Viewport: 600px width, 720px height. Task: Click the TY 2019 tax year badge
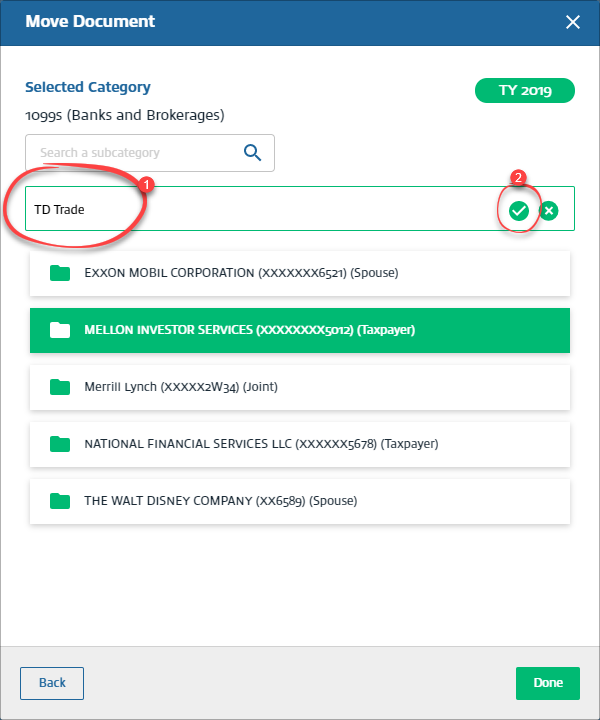click(525, 91)
